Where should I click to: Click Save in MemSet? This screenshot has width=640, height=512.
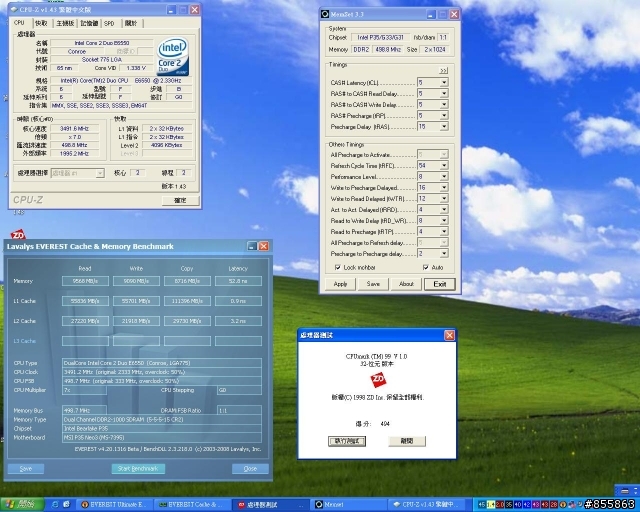pos(373,284)
